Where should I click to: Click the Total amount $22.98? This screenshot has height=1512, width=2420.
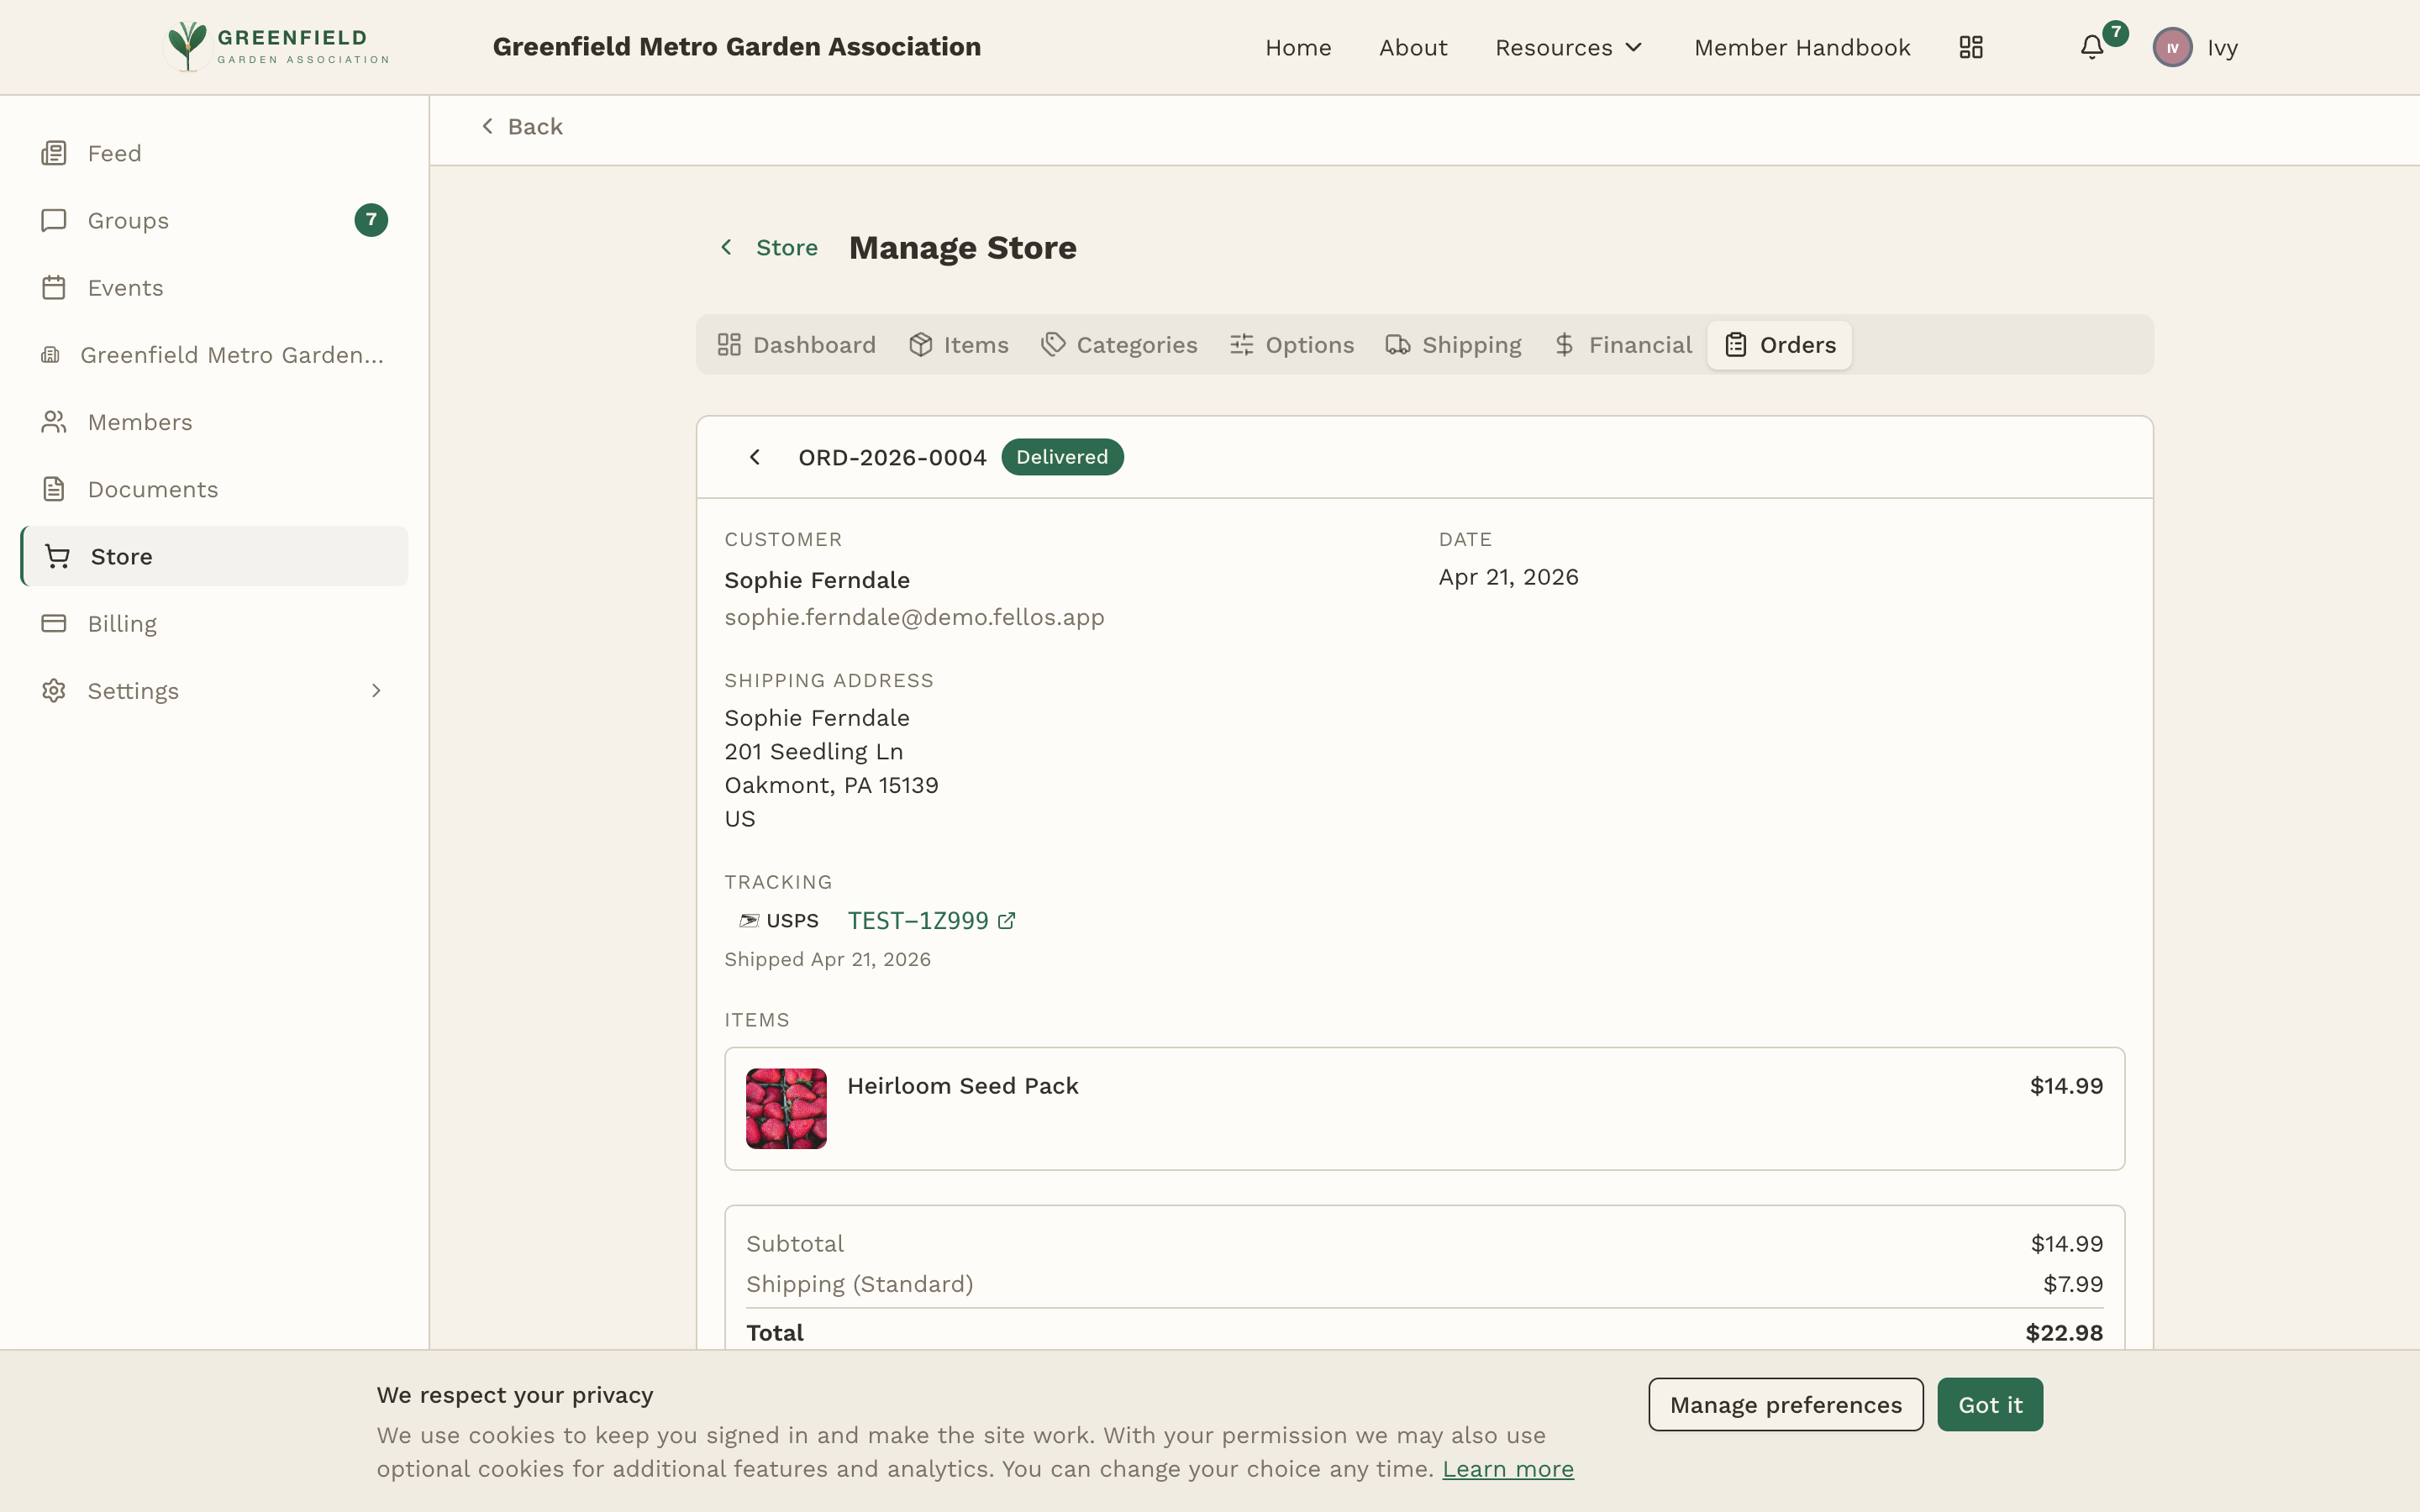(2064, 1332)
